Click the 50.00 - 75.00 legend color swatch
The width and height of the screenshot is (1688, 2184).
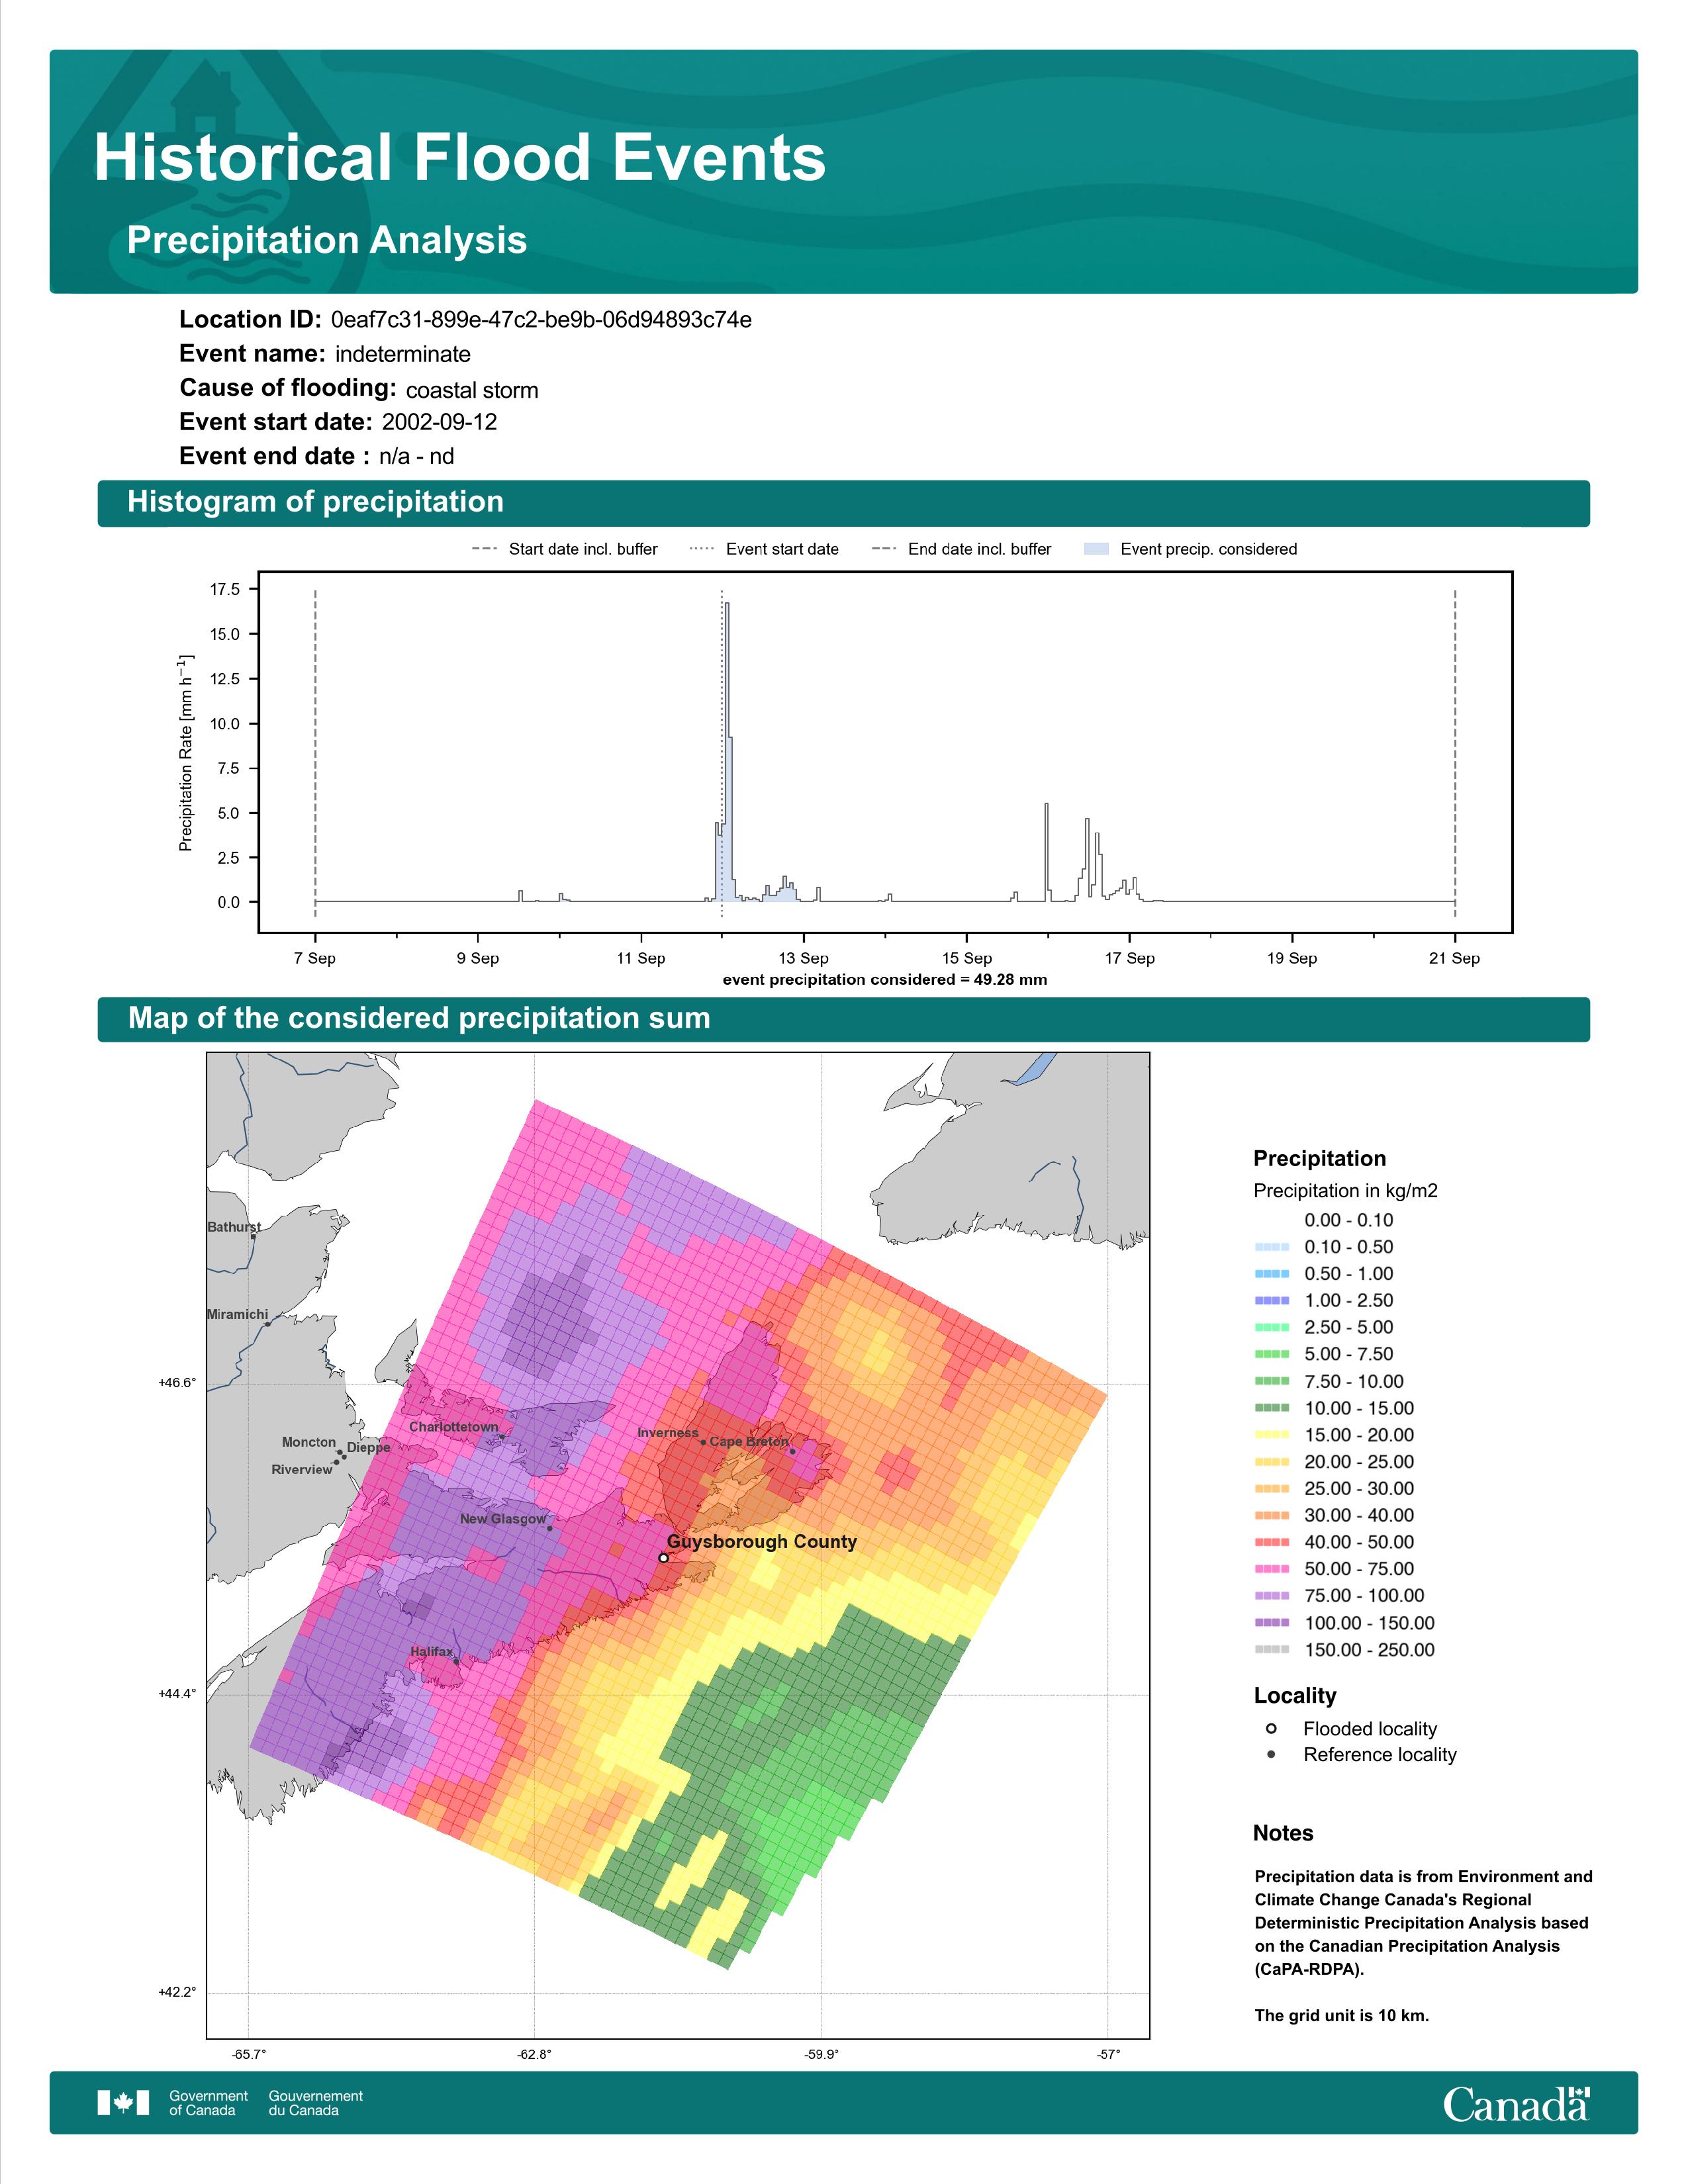pyautogui.click(x=1272, y=1569)
